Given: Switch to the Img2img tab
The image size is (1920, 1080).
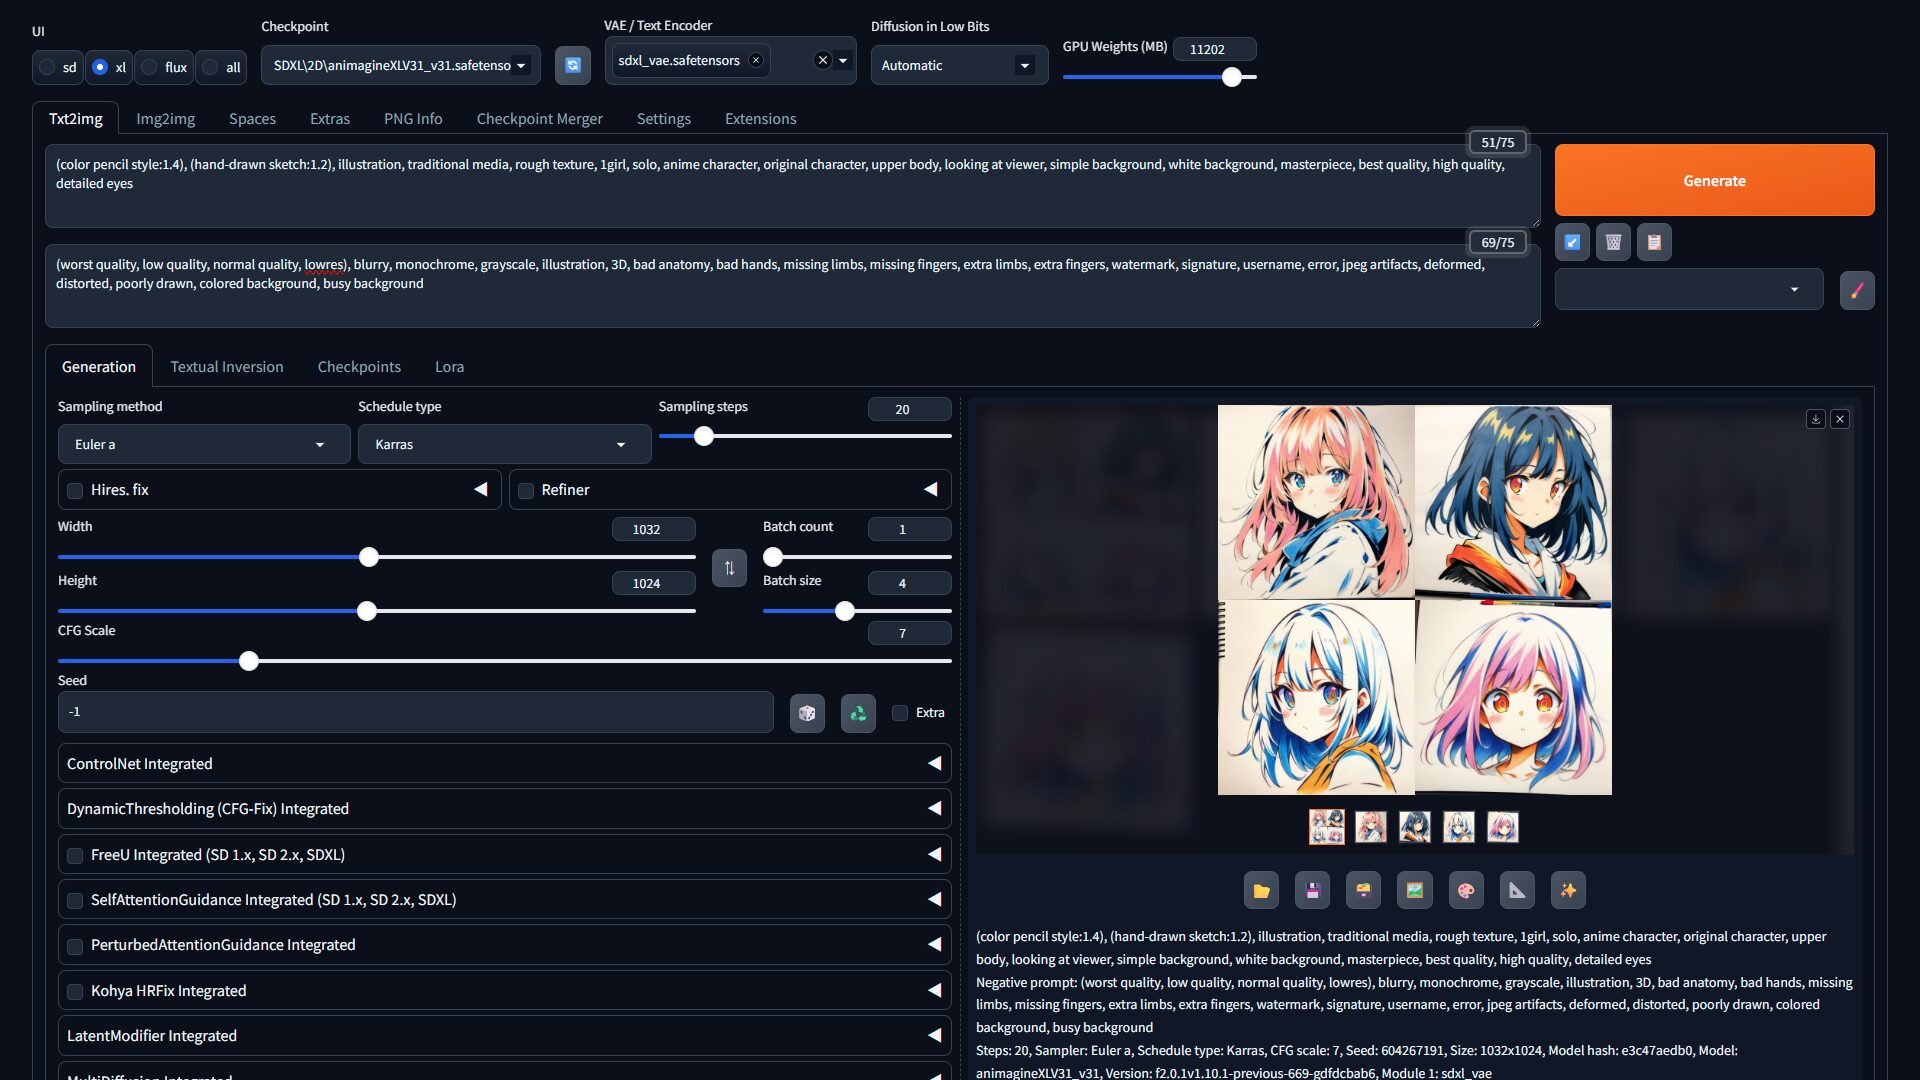Looking at the screenshot, I should pos(165,118).
